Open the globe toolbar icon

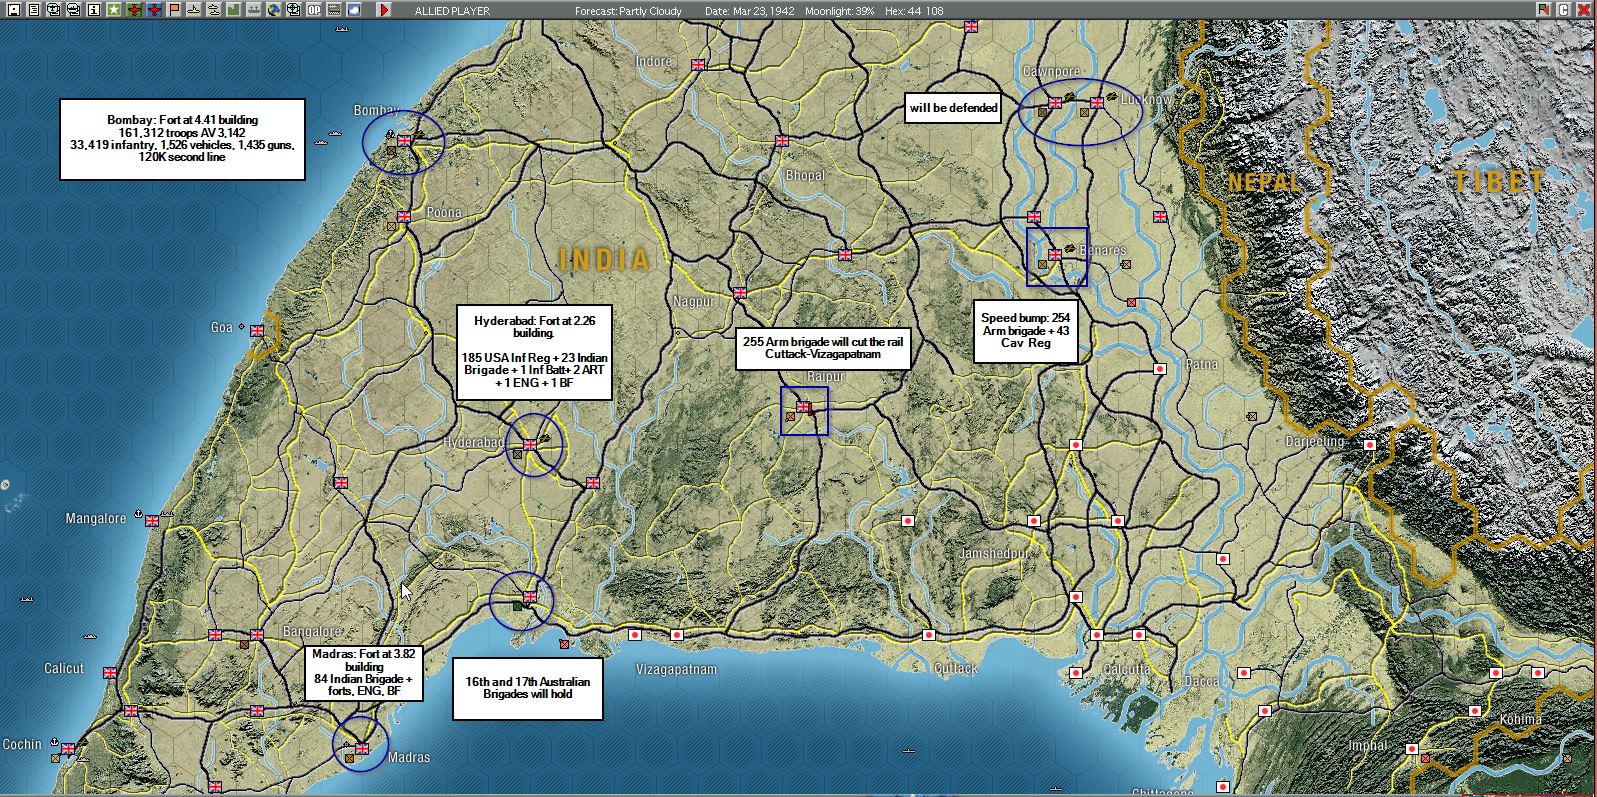[273, 10]
